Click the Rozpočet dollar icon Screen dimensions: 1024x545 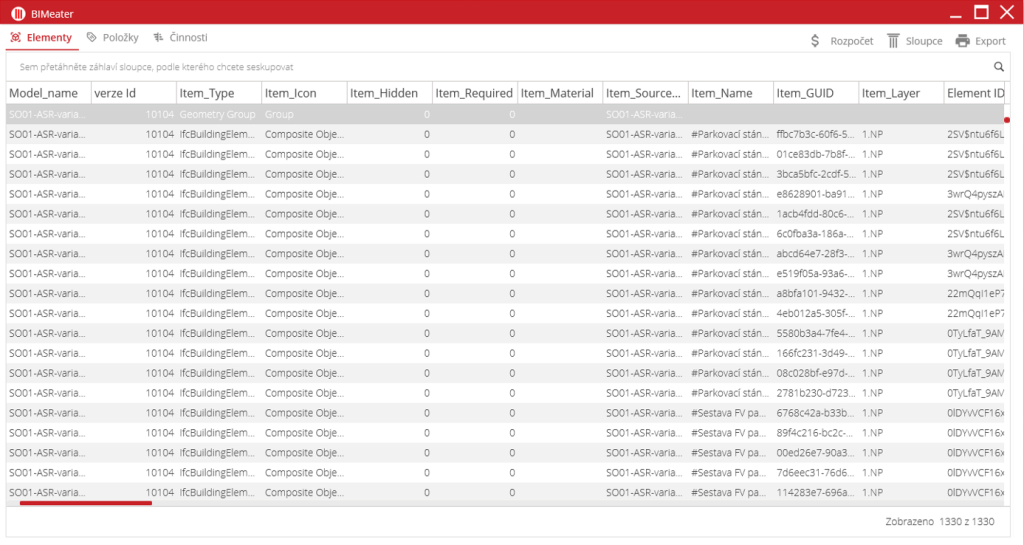(815, 41)
